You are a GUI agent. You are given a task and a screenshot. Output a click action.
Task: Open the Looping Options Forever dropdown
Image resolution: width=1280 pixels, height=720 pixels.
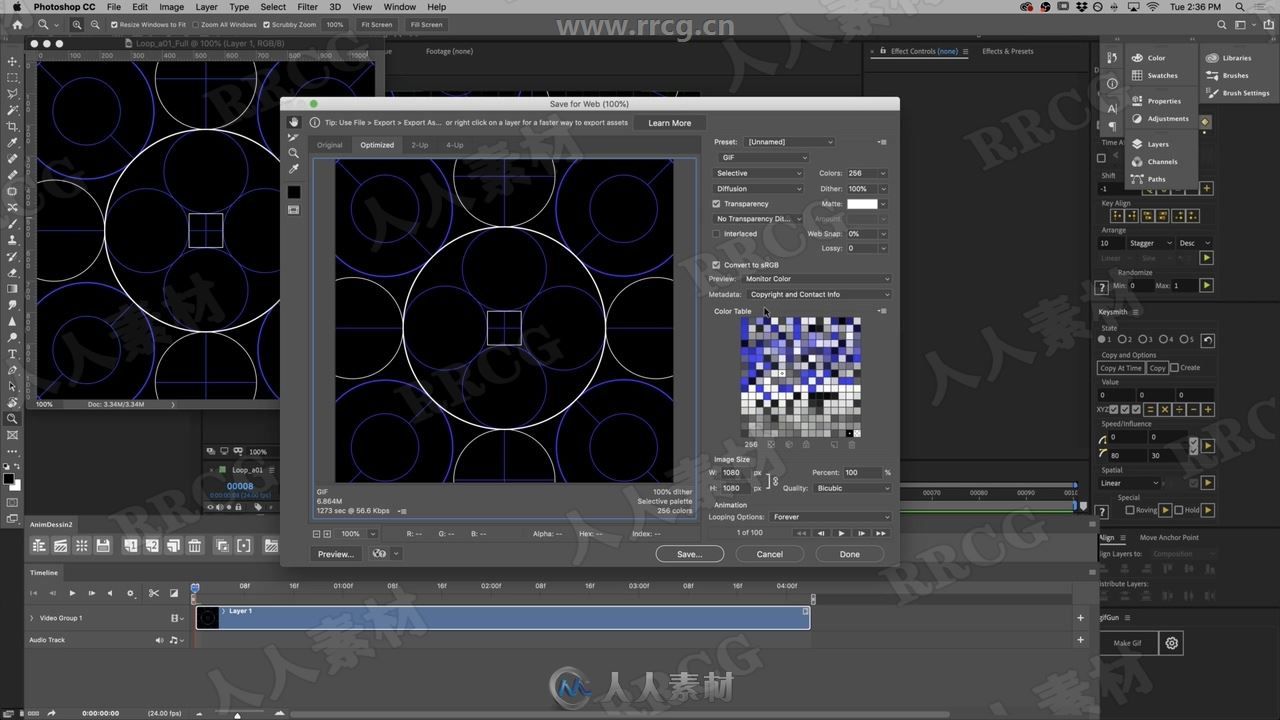click(x=830, y=517)
